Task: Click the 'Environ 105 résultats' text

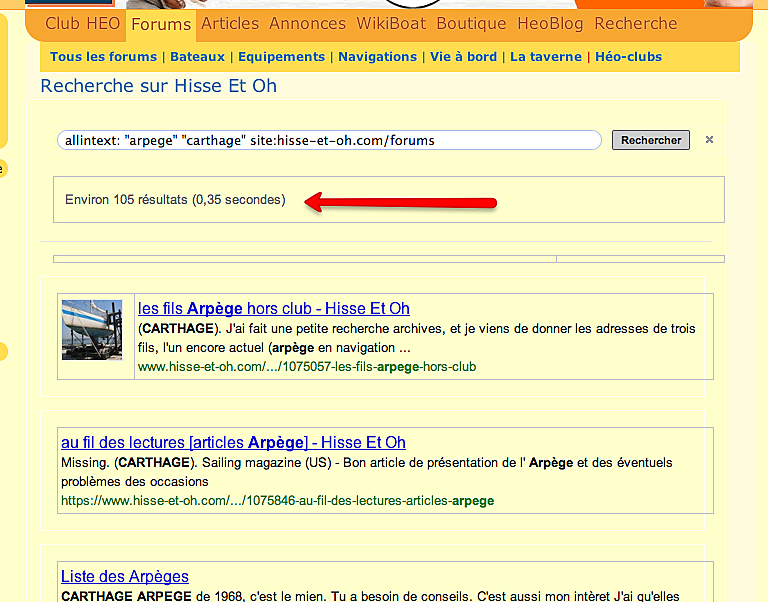Action: point(175,200)
